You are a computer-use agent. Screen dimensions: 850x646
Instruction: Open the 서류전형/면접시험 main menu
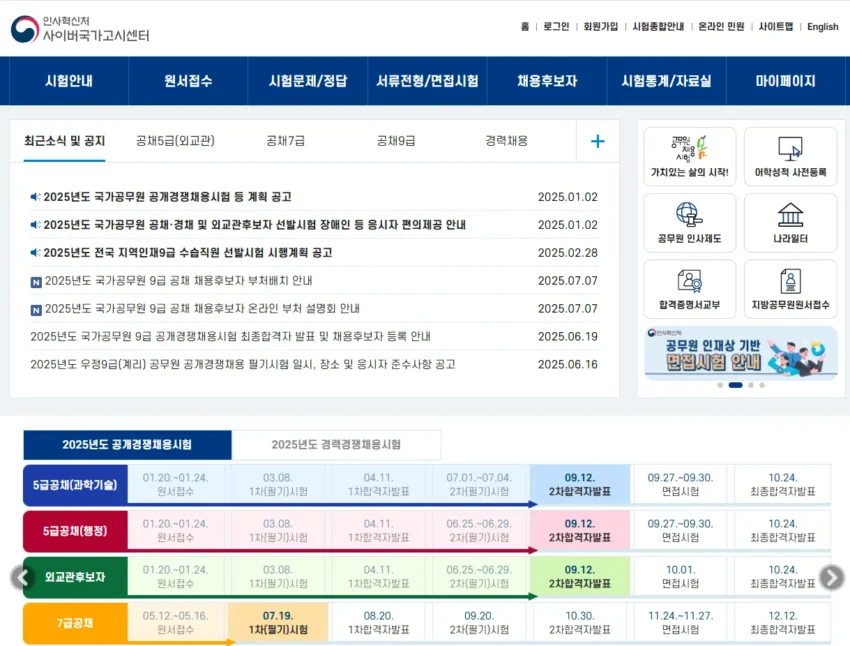point(427,81)
